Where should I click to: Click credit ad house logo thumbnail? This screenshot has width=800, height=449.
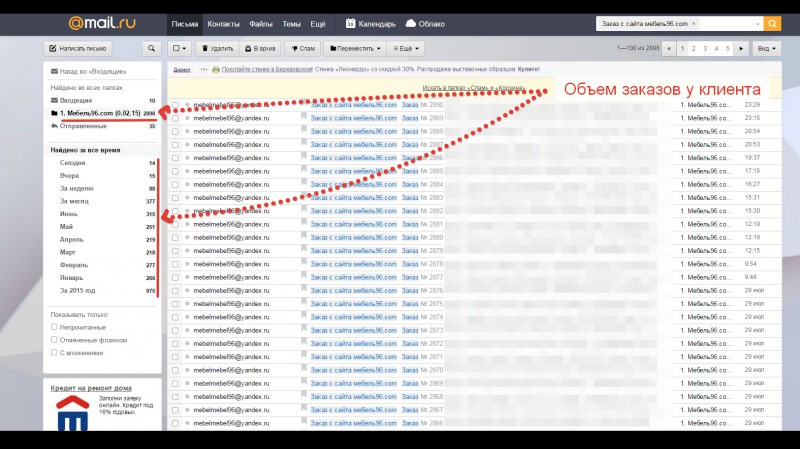[x=72, y=412]
